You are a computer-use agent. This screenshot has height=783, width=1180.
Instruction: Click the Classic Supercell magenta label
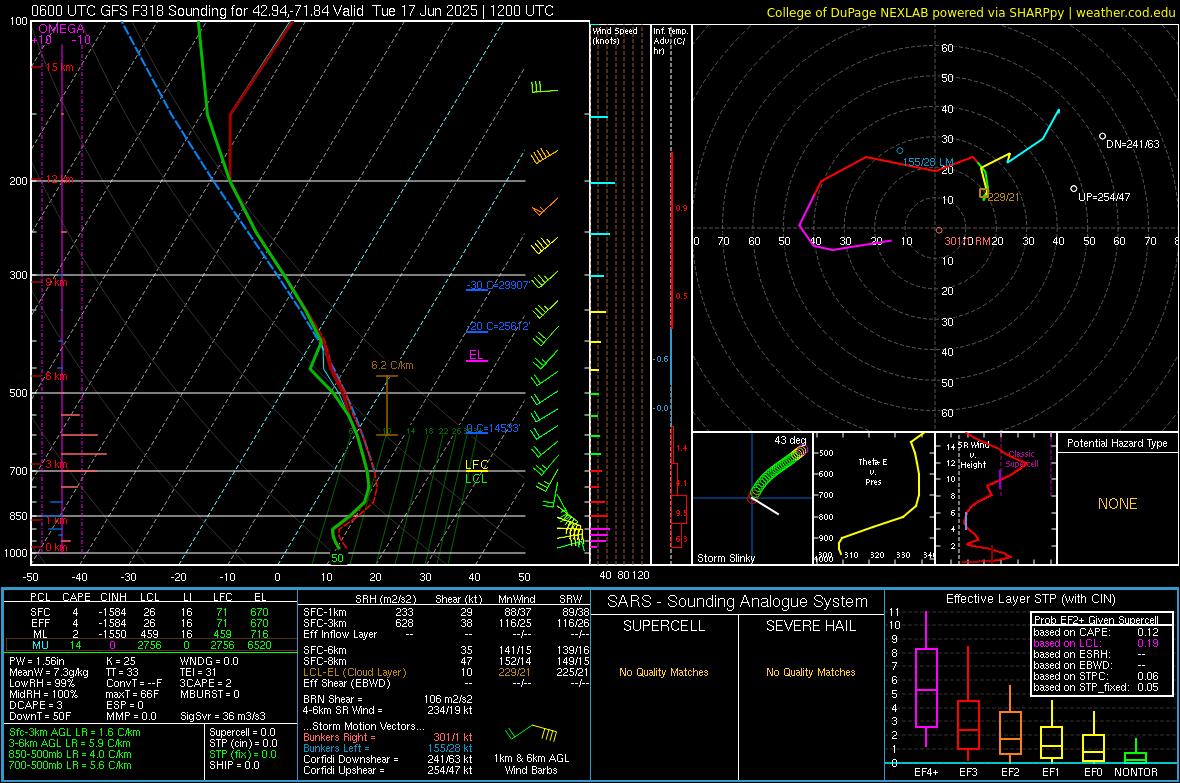coord(1021,459)
